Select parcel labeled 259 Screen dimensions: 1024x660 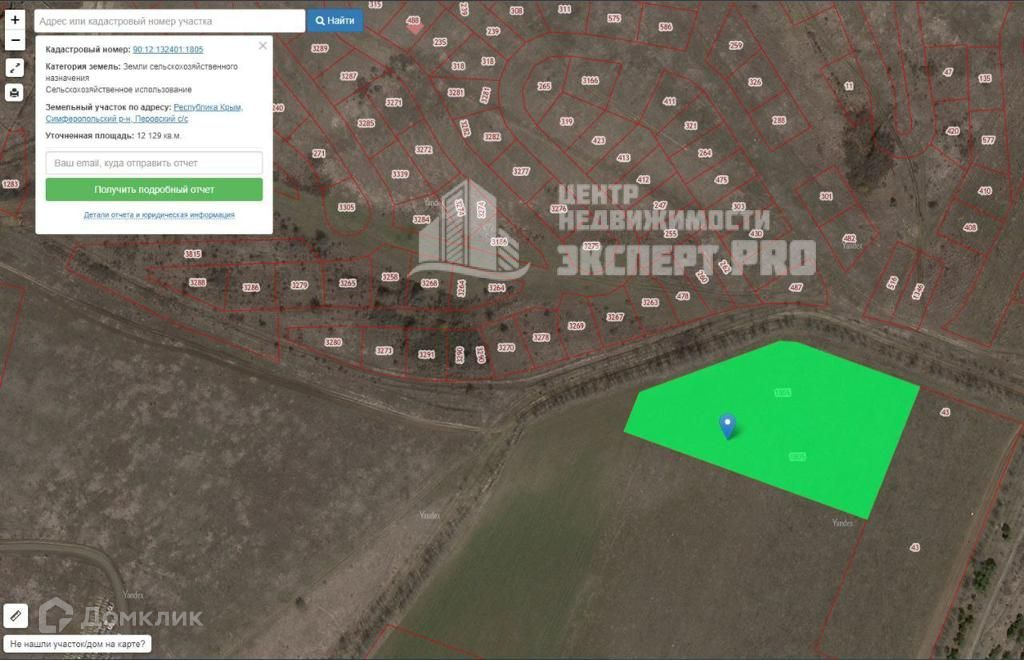[x=736, y=45]
